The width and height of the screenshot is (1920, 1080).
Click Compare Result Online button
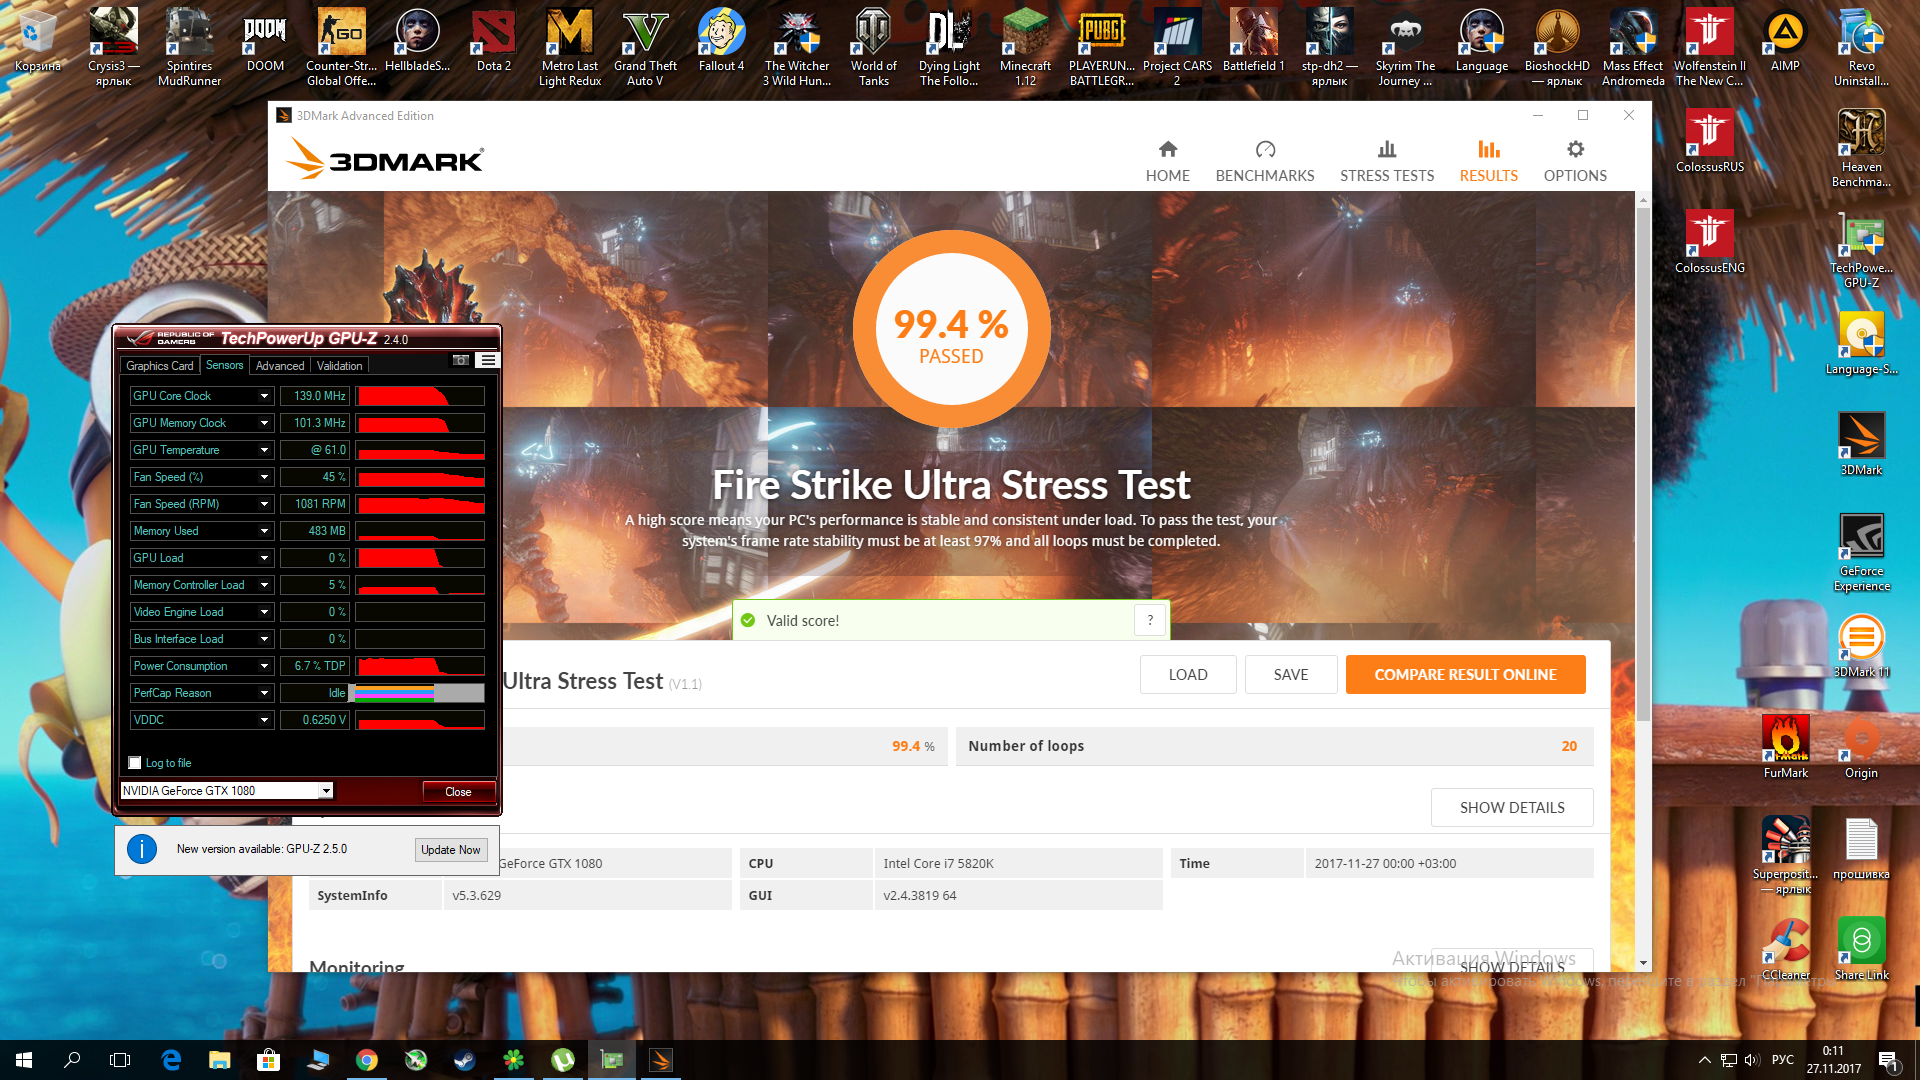click(1465, 675)
